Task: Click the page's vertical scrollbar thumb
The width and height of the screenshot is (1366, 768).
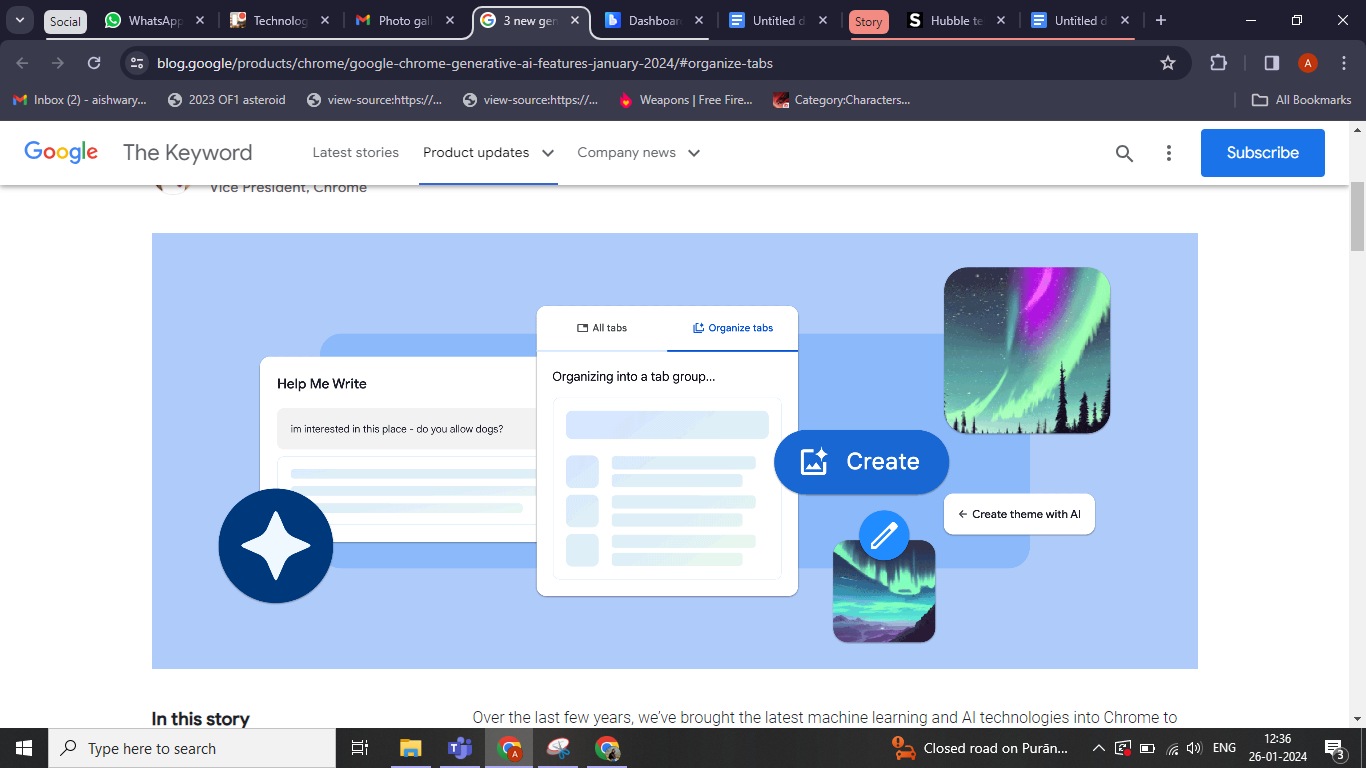Action: coord(1357,216)
